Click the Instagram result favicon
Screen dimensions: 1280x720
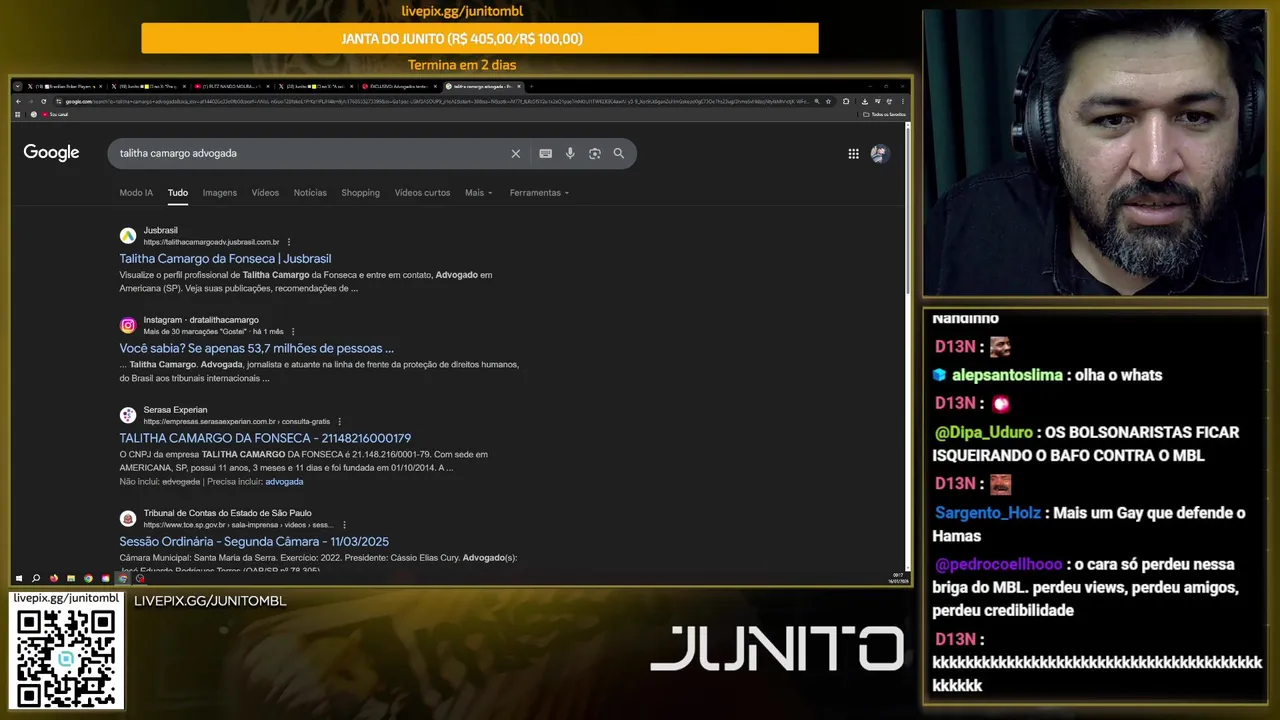coord(128,325)
